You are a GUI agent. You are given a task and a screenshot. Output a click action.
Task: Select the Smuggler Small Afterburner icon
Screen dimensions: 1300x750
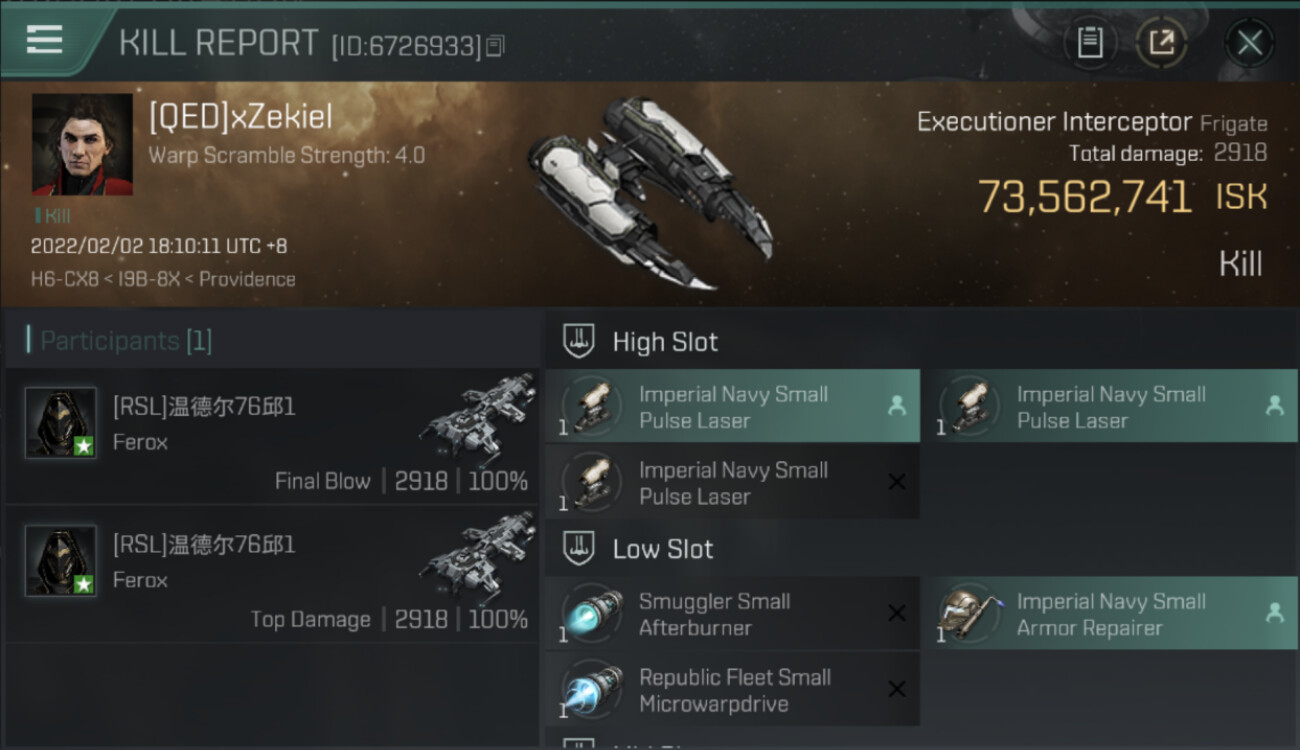tap(592, 614)
